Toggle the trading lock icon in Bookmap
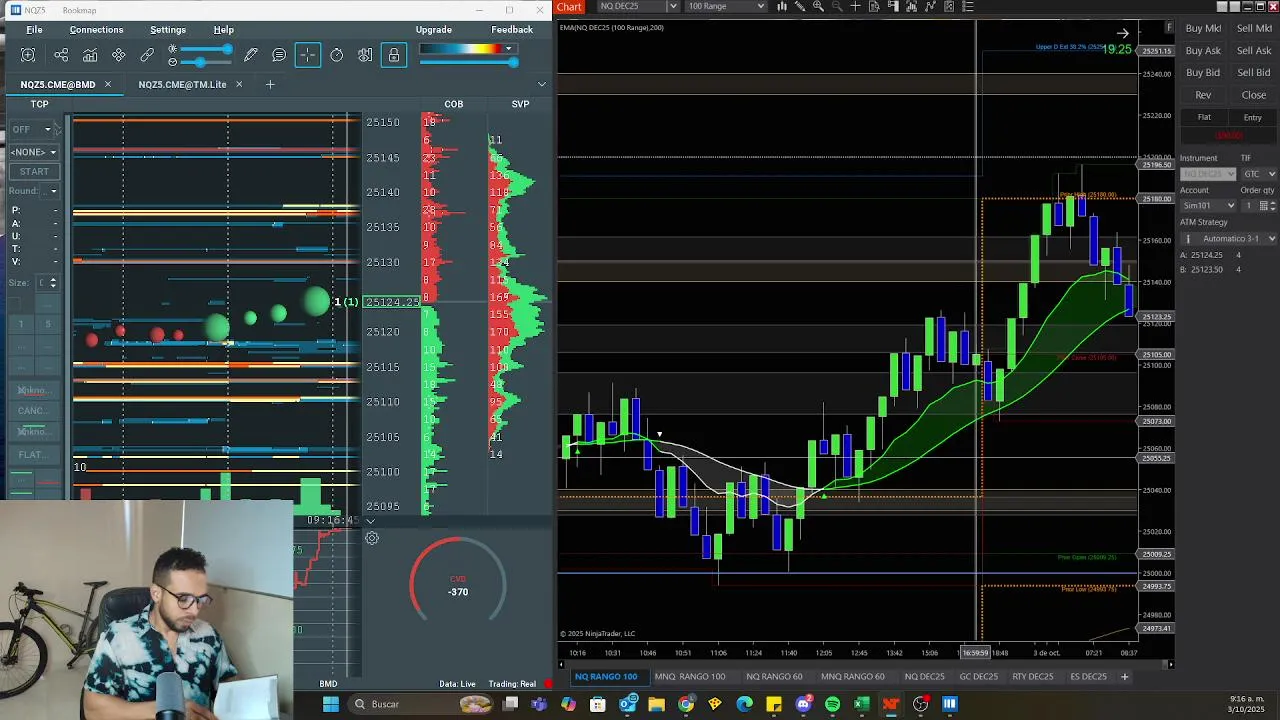Viewport: 1280px width, 720px height. click(x=394, y=55)
